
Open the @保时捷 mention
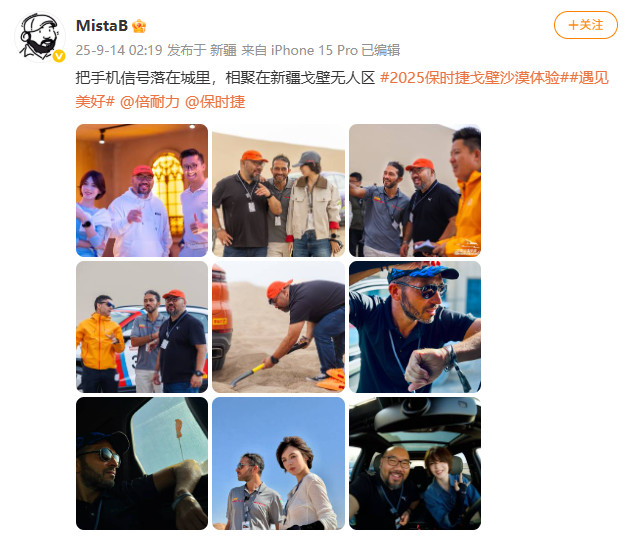click(x=215, y=102)
